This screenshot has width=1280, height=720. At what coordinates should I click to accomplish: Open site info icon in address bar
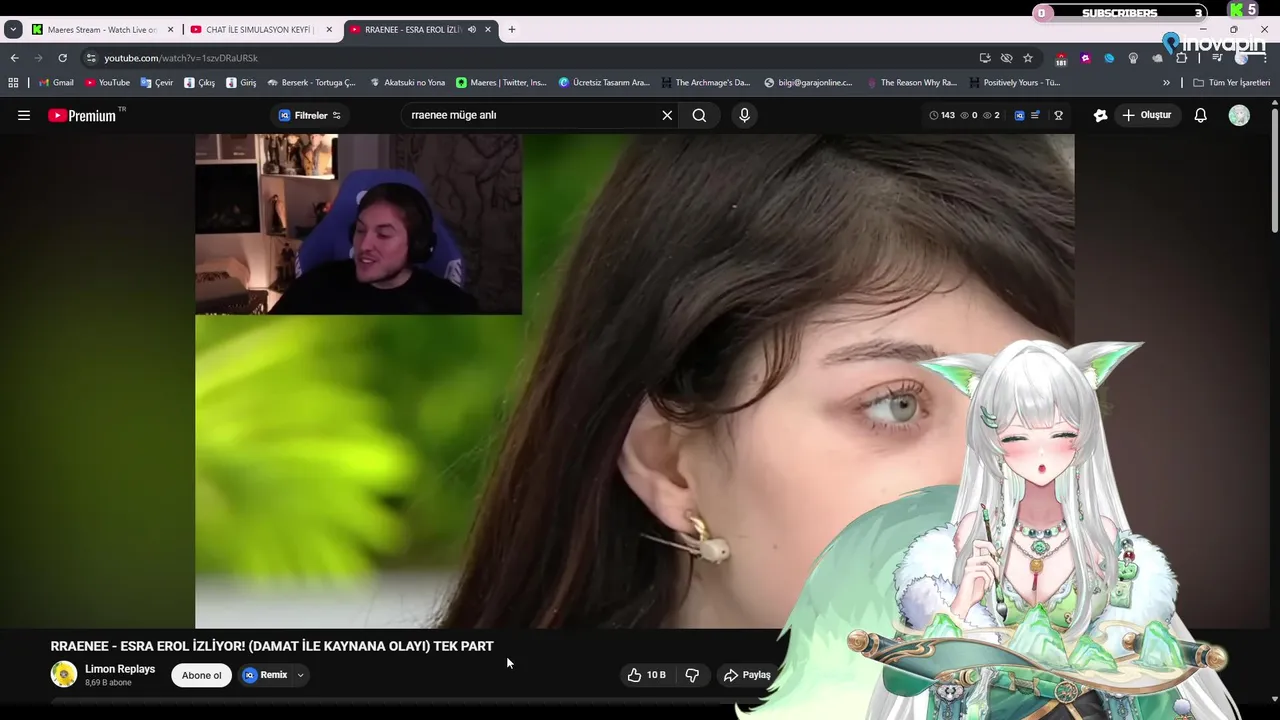tap(91, 58)
